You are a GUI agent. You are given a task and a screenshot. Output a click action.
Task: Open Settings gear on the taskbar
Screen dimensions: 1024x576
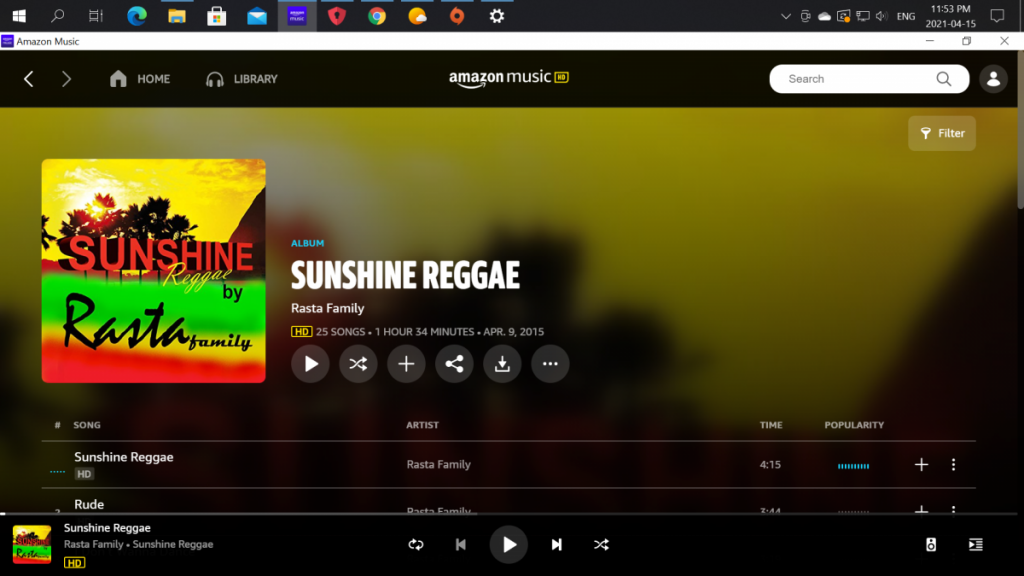coord(497,16)
